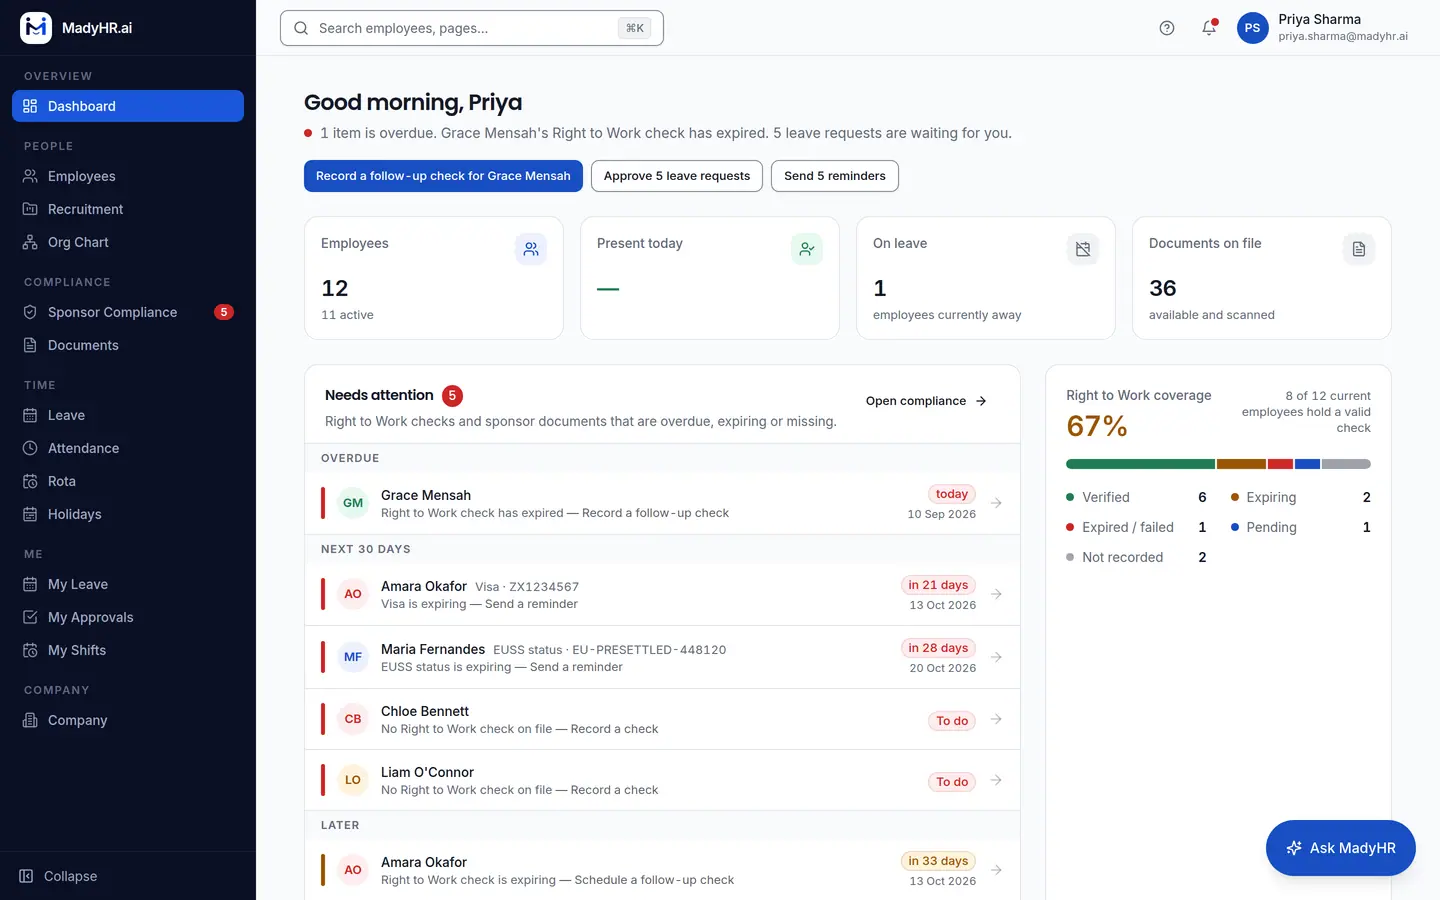This screenshot has height=900, width=1440.
Task: Click the 'today' tag on Grace Mensah
Action: (x=952, y=494)
